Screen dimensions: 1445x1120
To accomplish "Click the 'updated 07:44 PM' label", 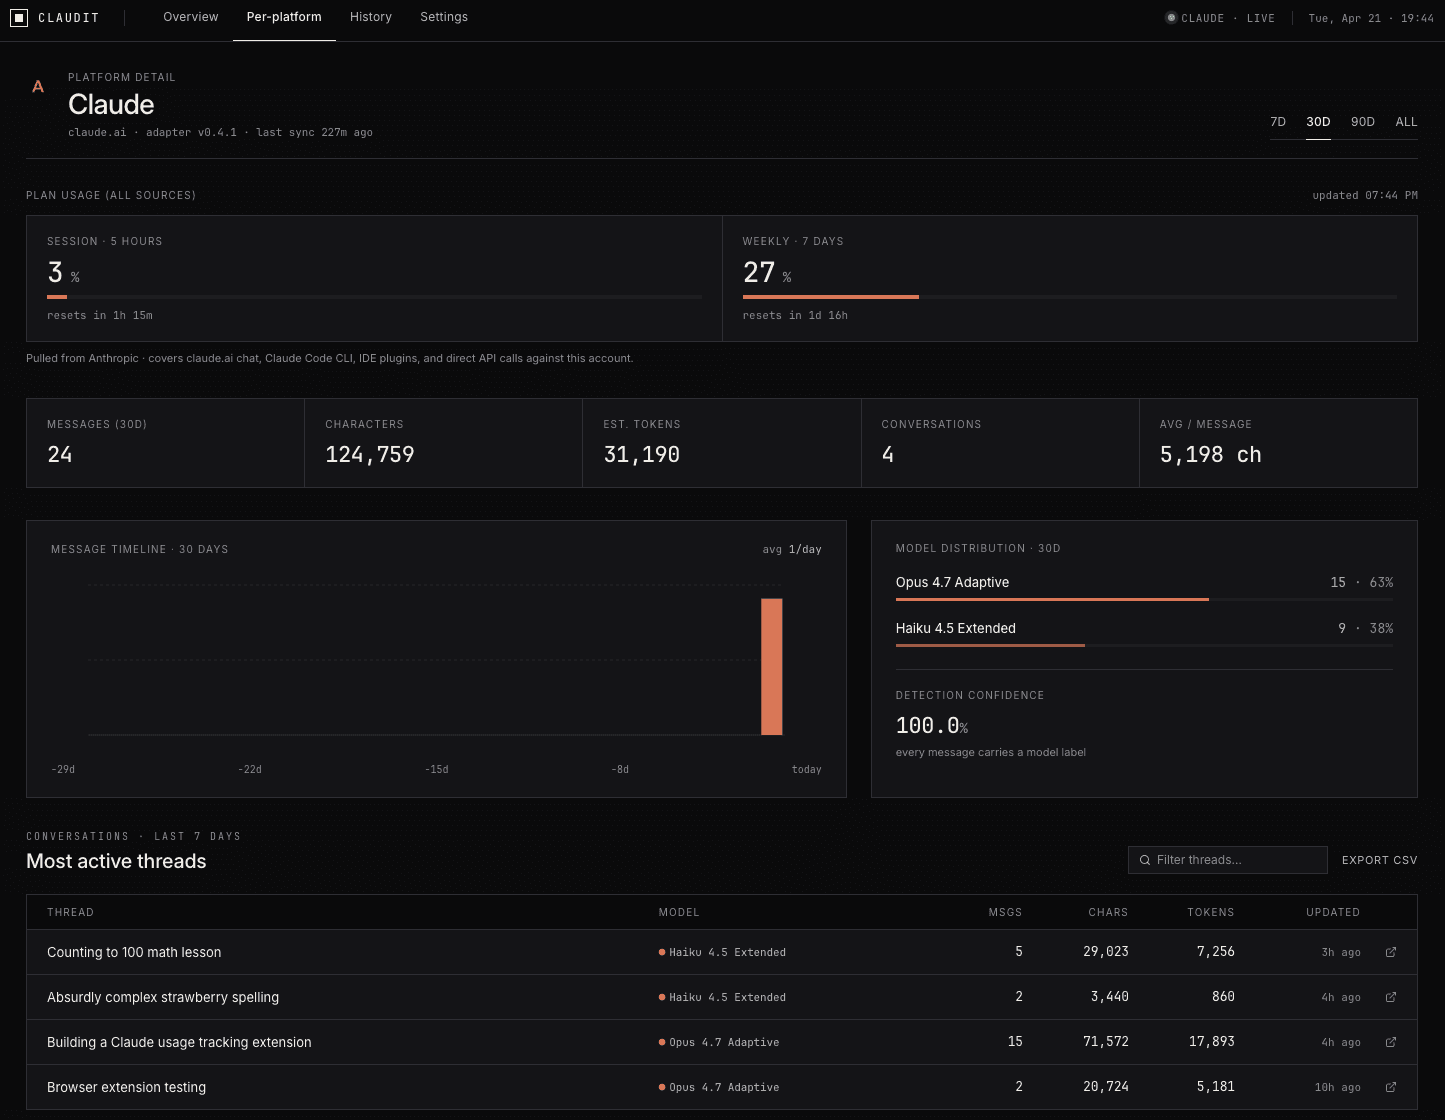I will tap(1365, 195).
